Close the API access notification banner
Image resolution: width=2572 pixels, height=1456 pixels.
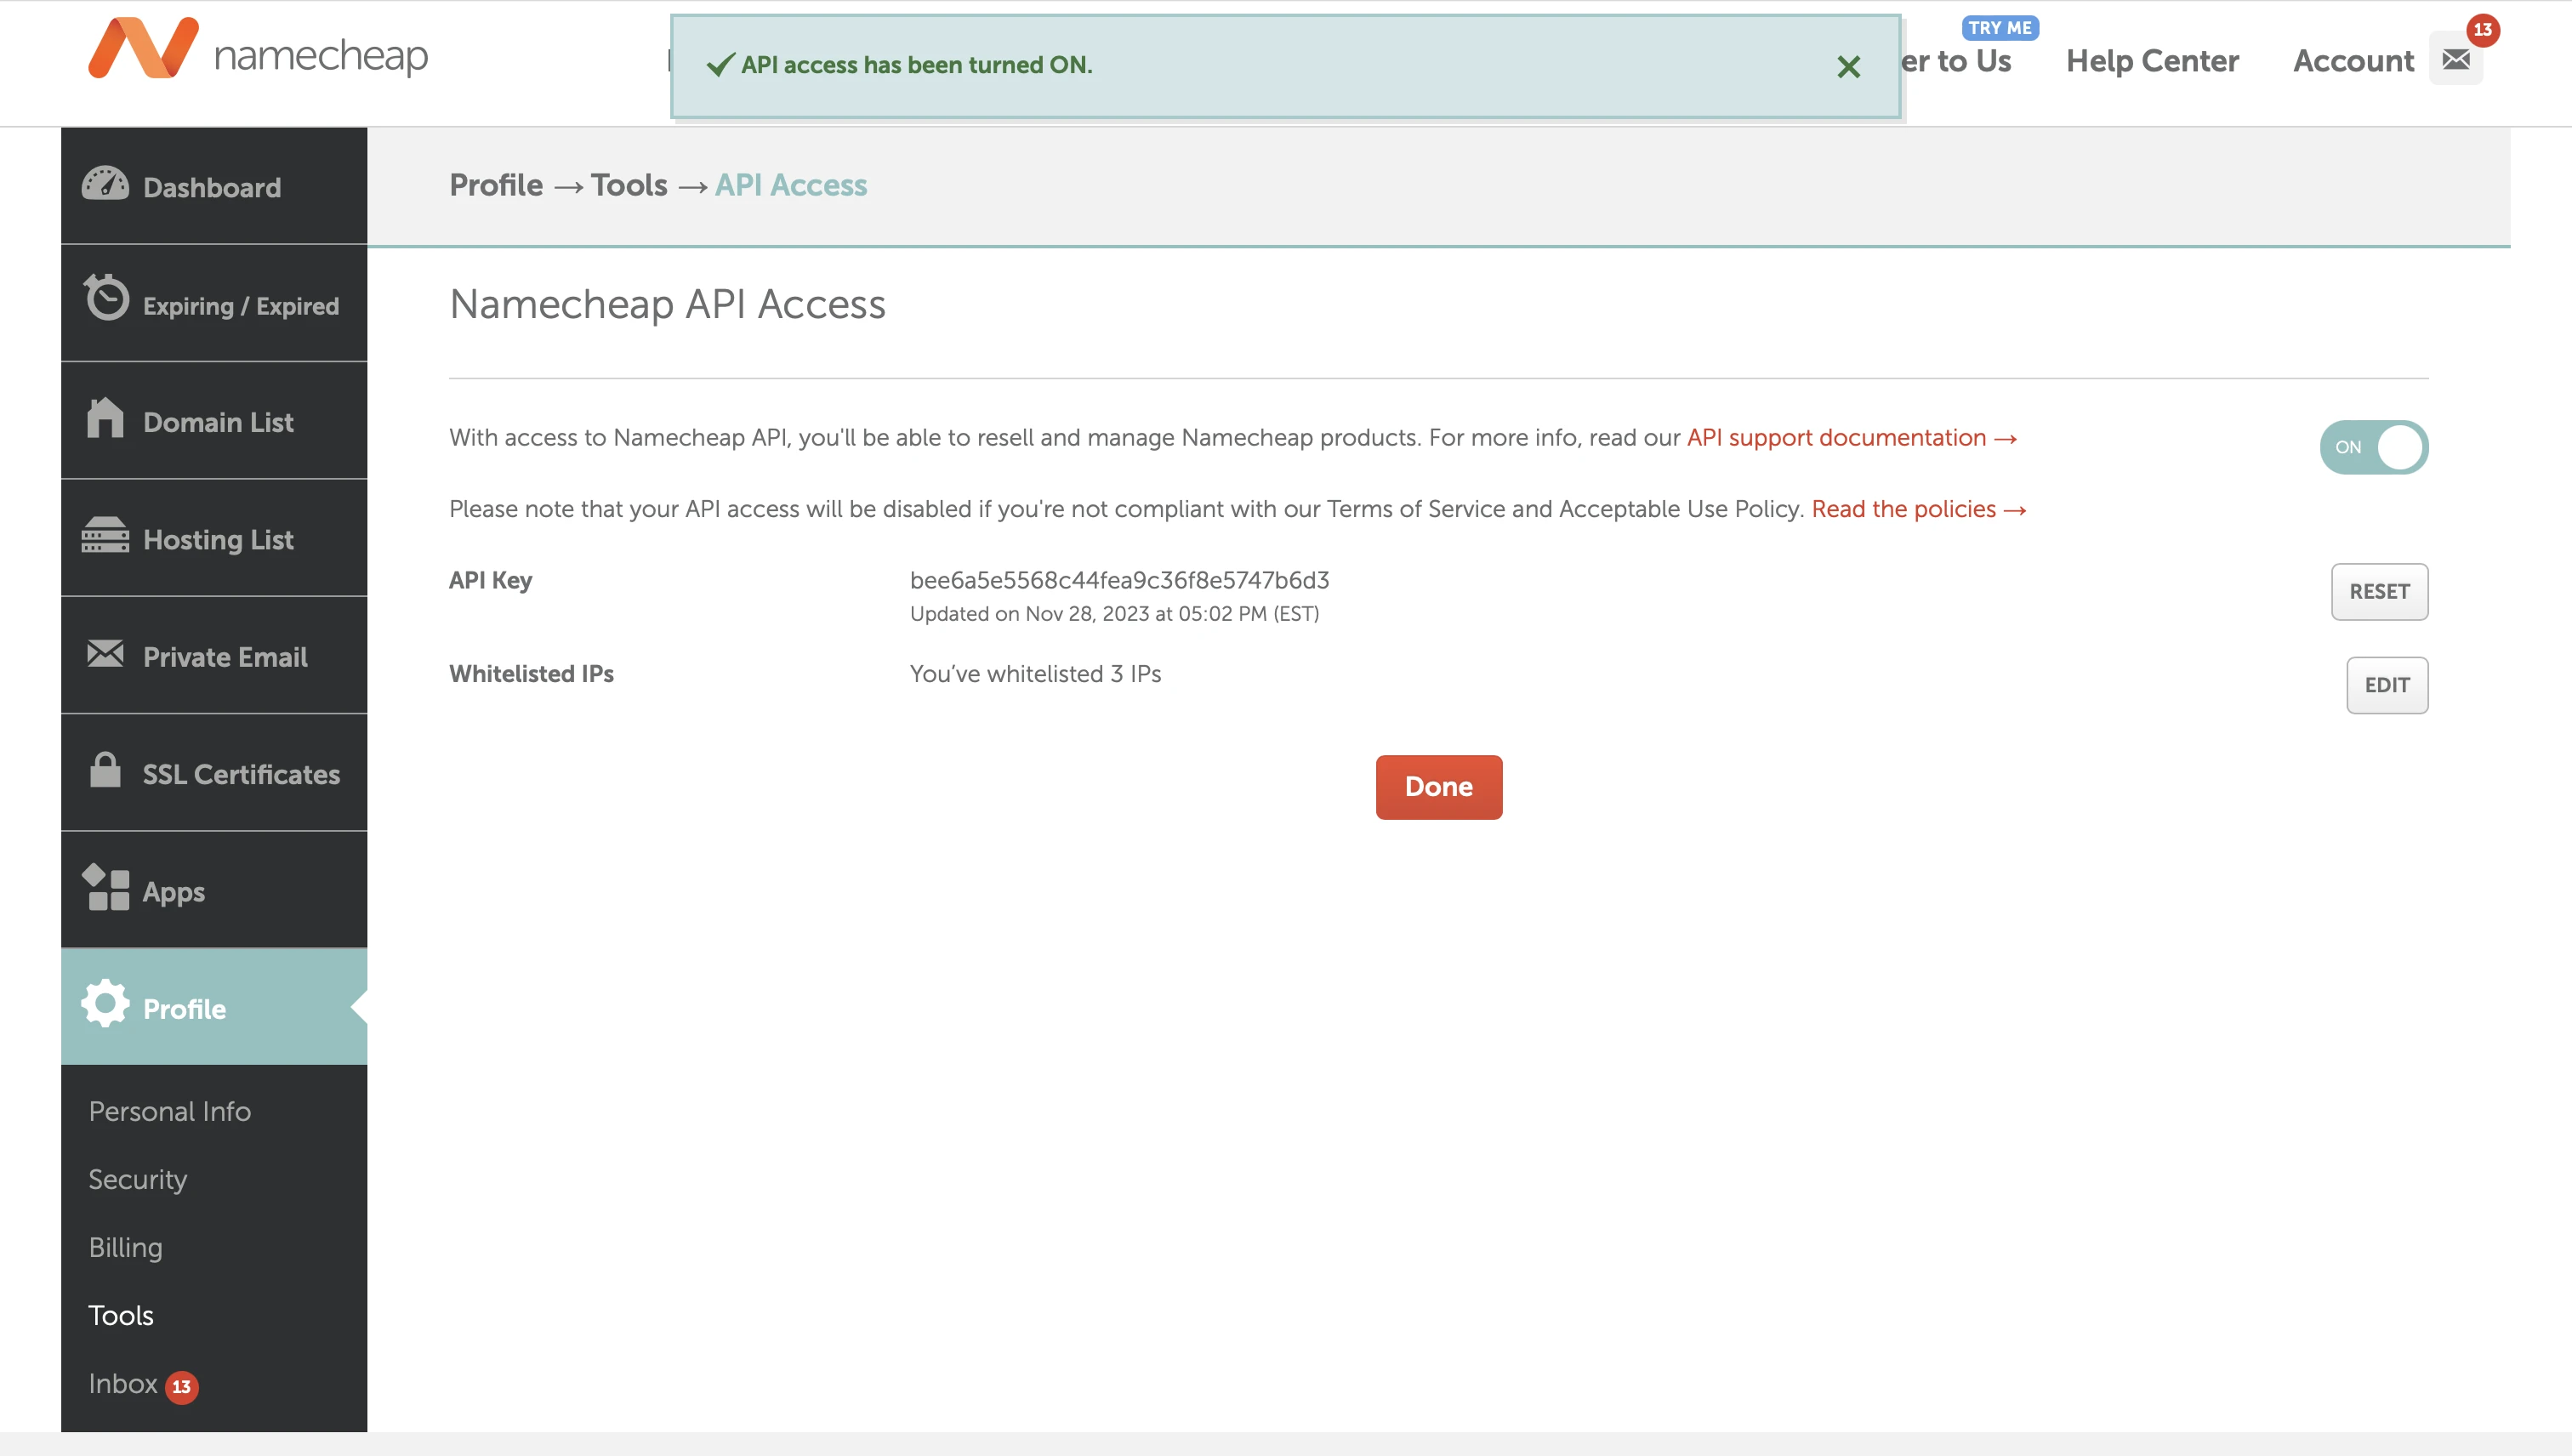[x=1848, y=67]
